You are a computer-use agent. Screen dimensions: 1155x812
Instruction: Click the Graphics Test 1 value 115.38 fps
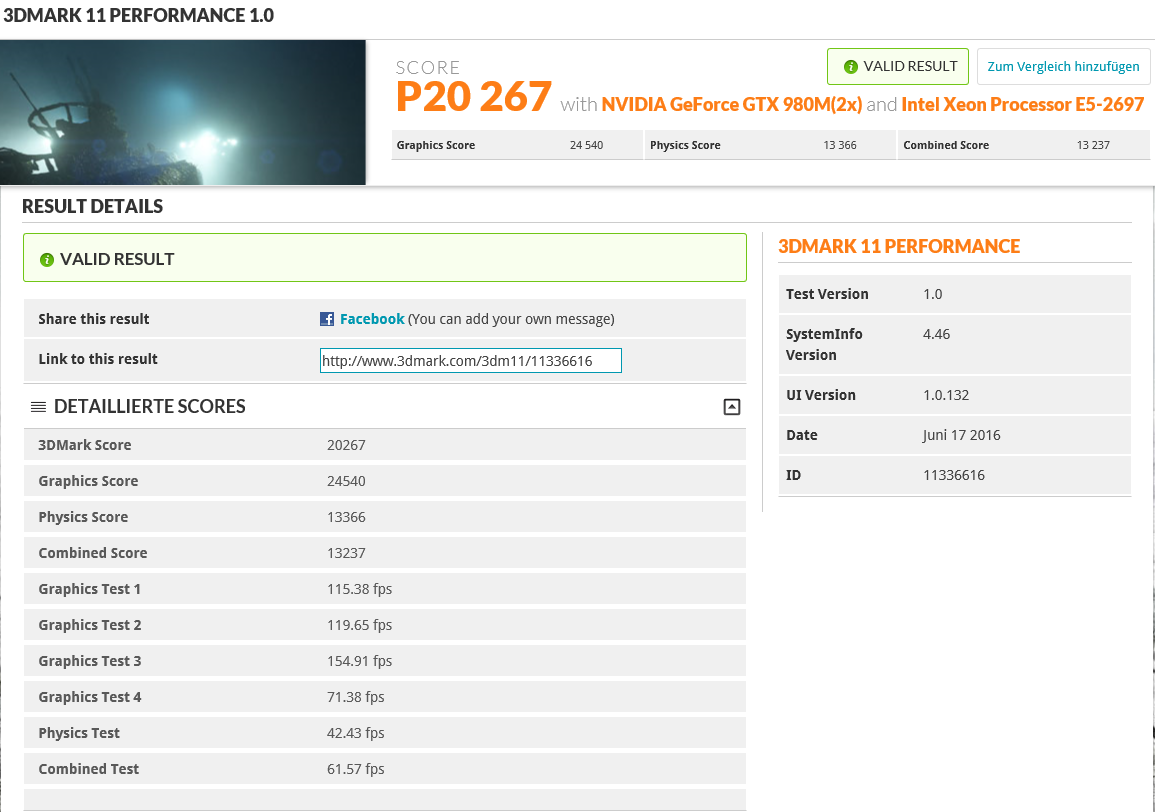pos(359,589)
